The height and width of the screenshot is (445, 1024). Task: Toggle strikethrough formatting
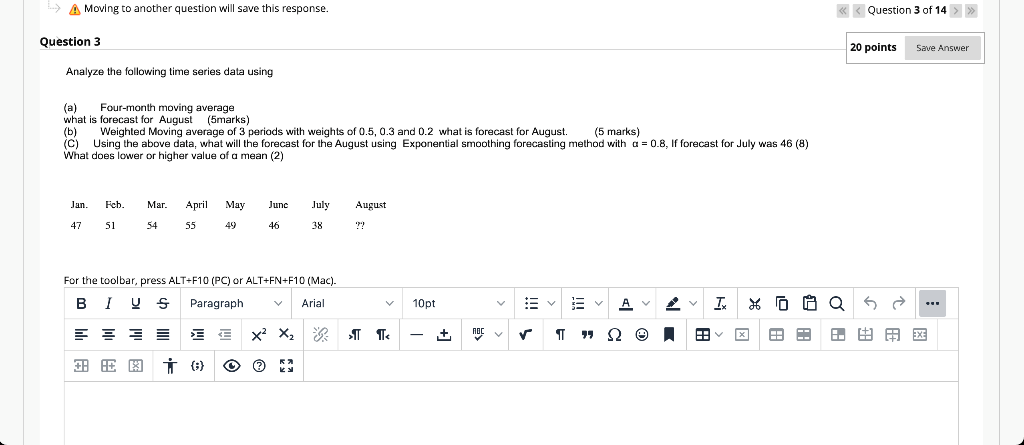point(163,303)
